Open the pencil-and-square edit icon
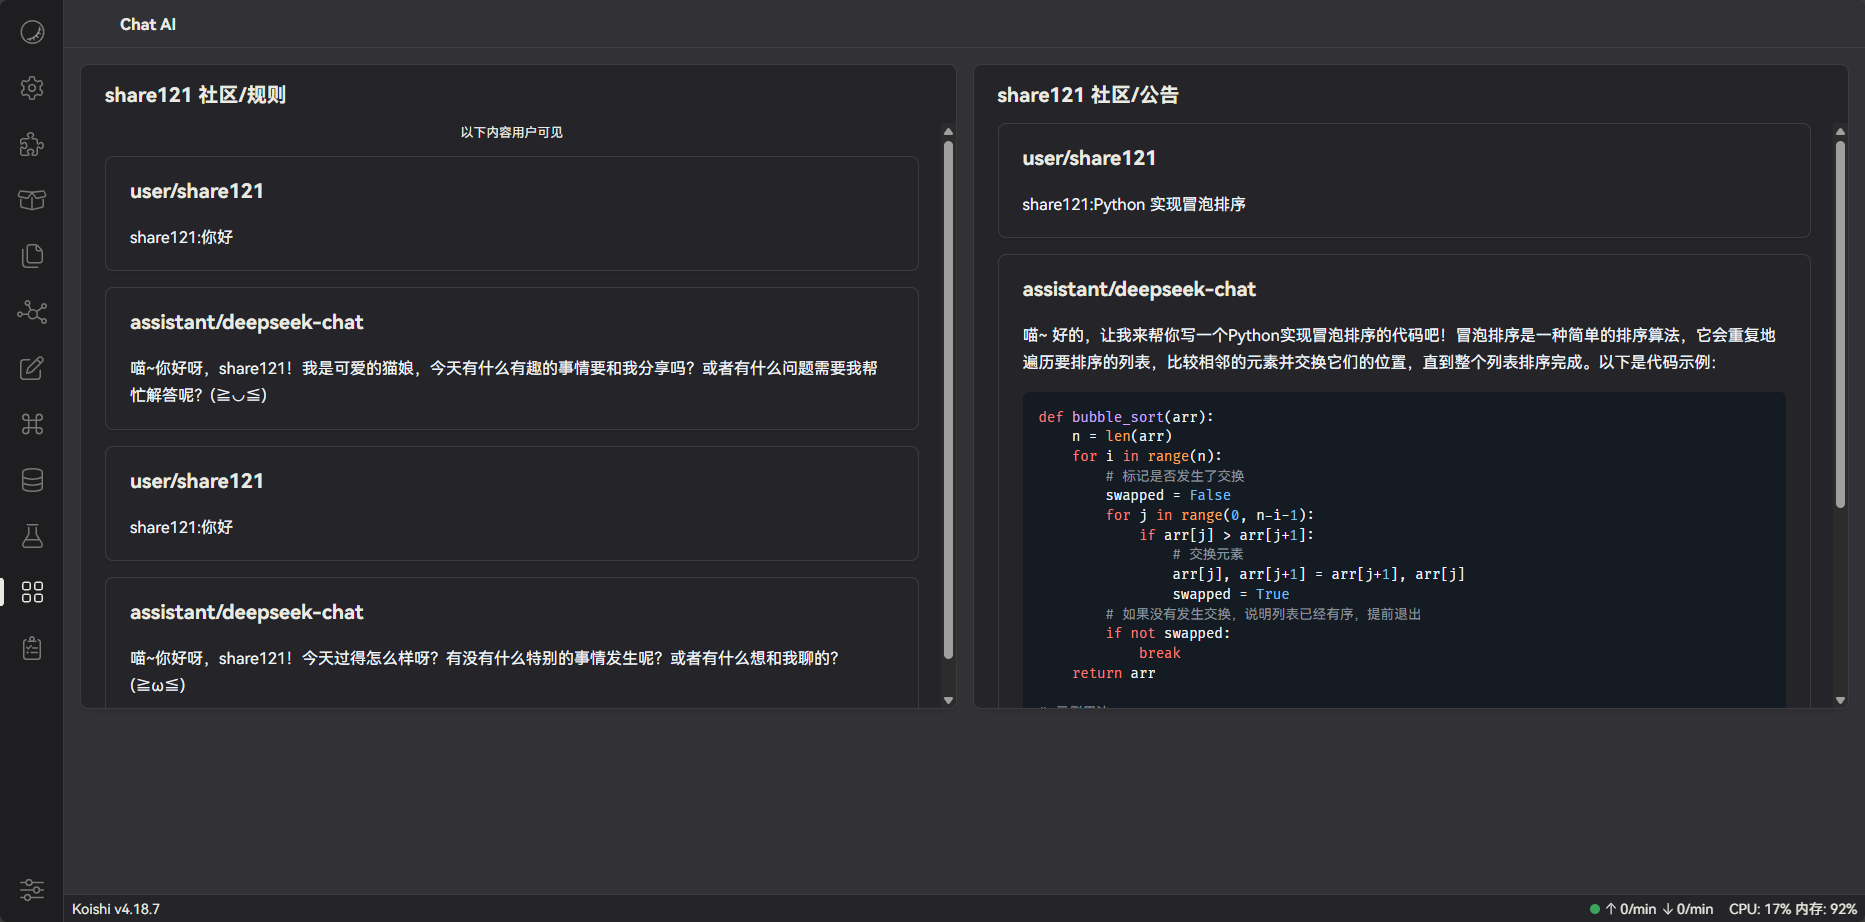The width and height of the screenshot is (1865, 922). coord(32,368)
